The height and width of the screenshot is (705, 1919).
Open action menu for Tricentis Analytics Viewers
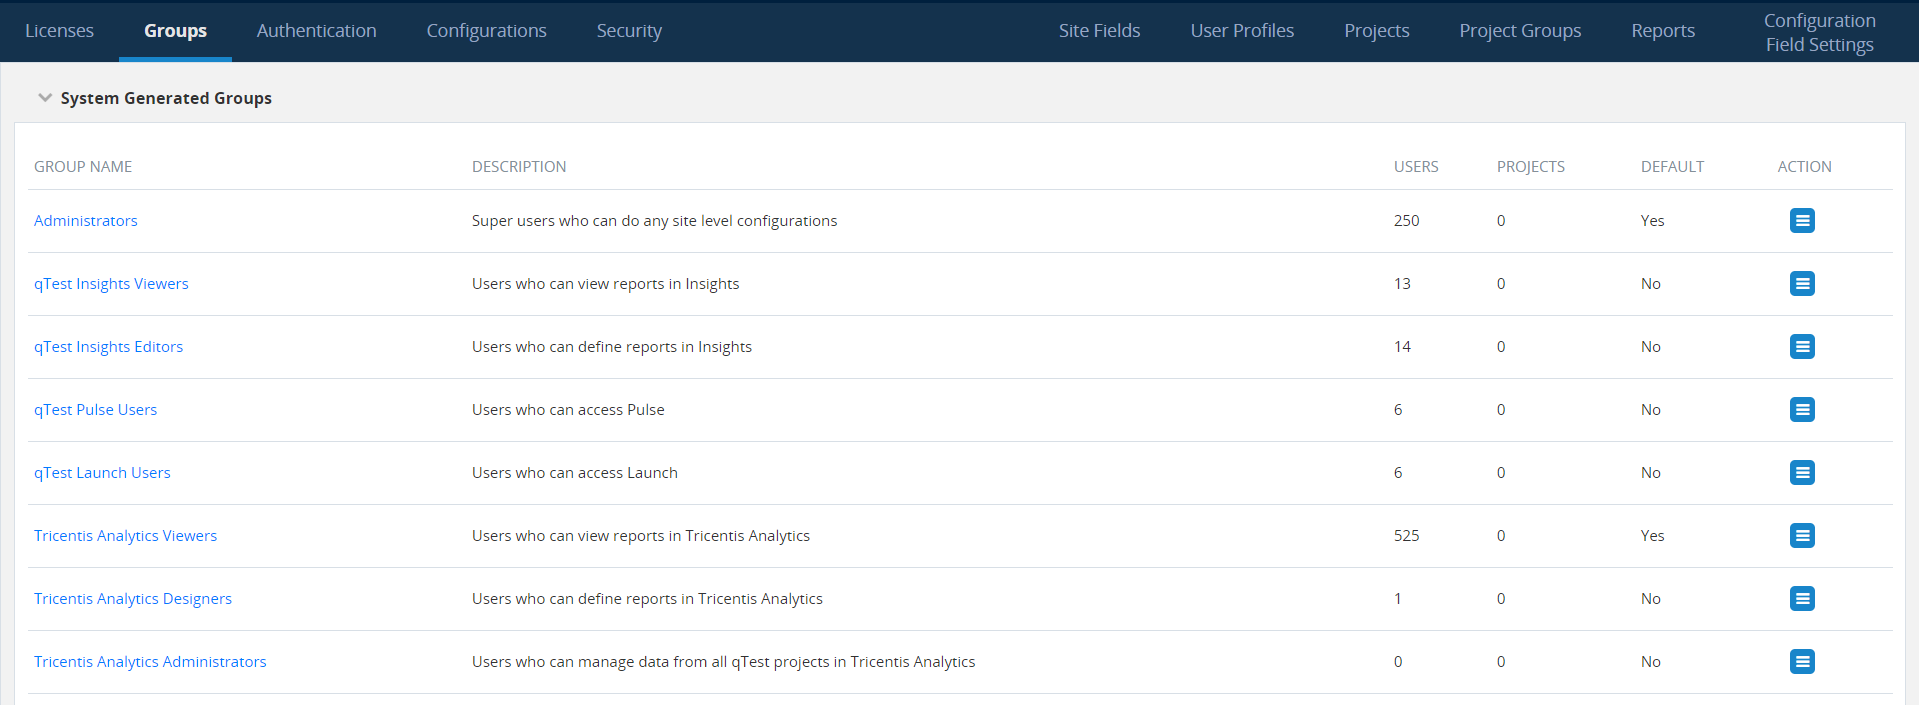[x=1802, y=536]
